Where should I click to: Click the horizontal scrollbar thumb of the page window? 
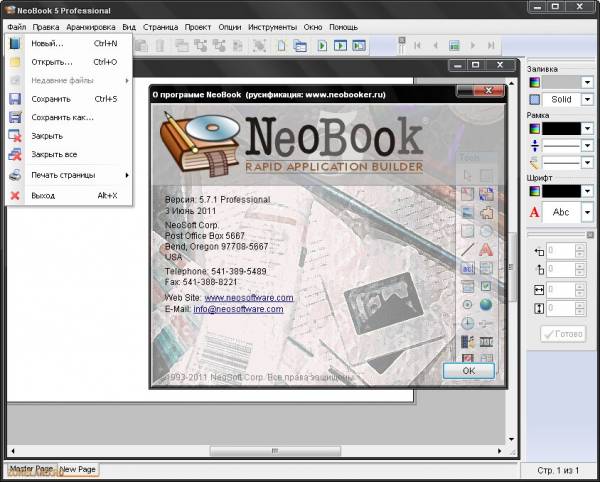(x=275, y=451)
